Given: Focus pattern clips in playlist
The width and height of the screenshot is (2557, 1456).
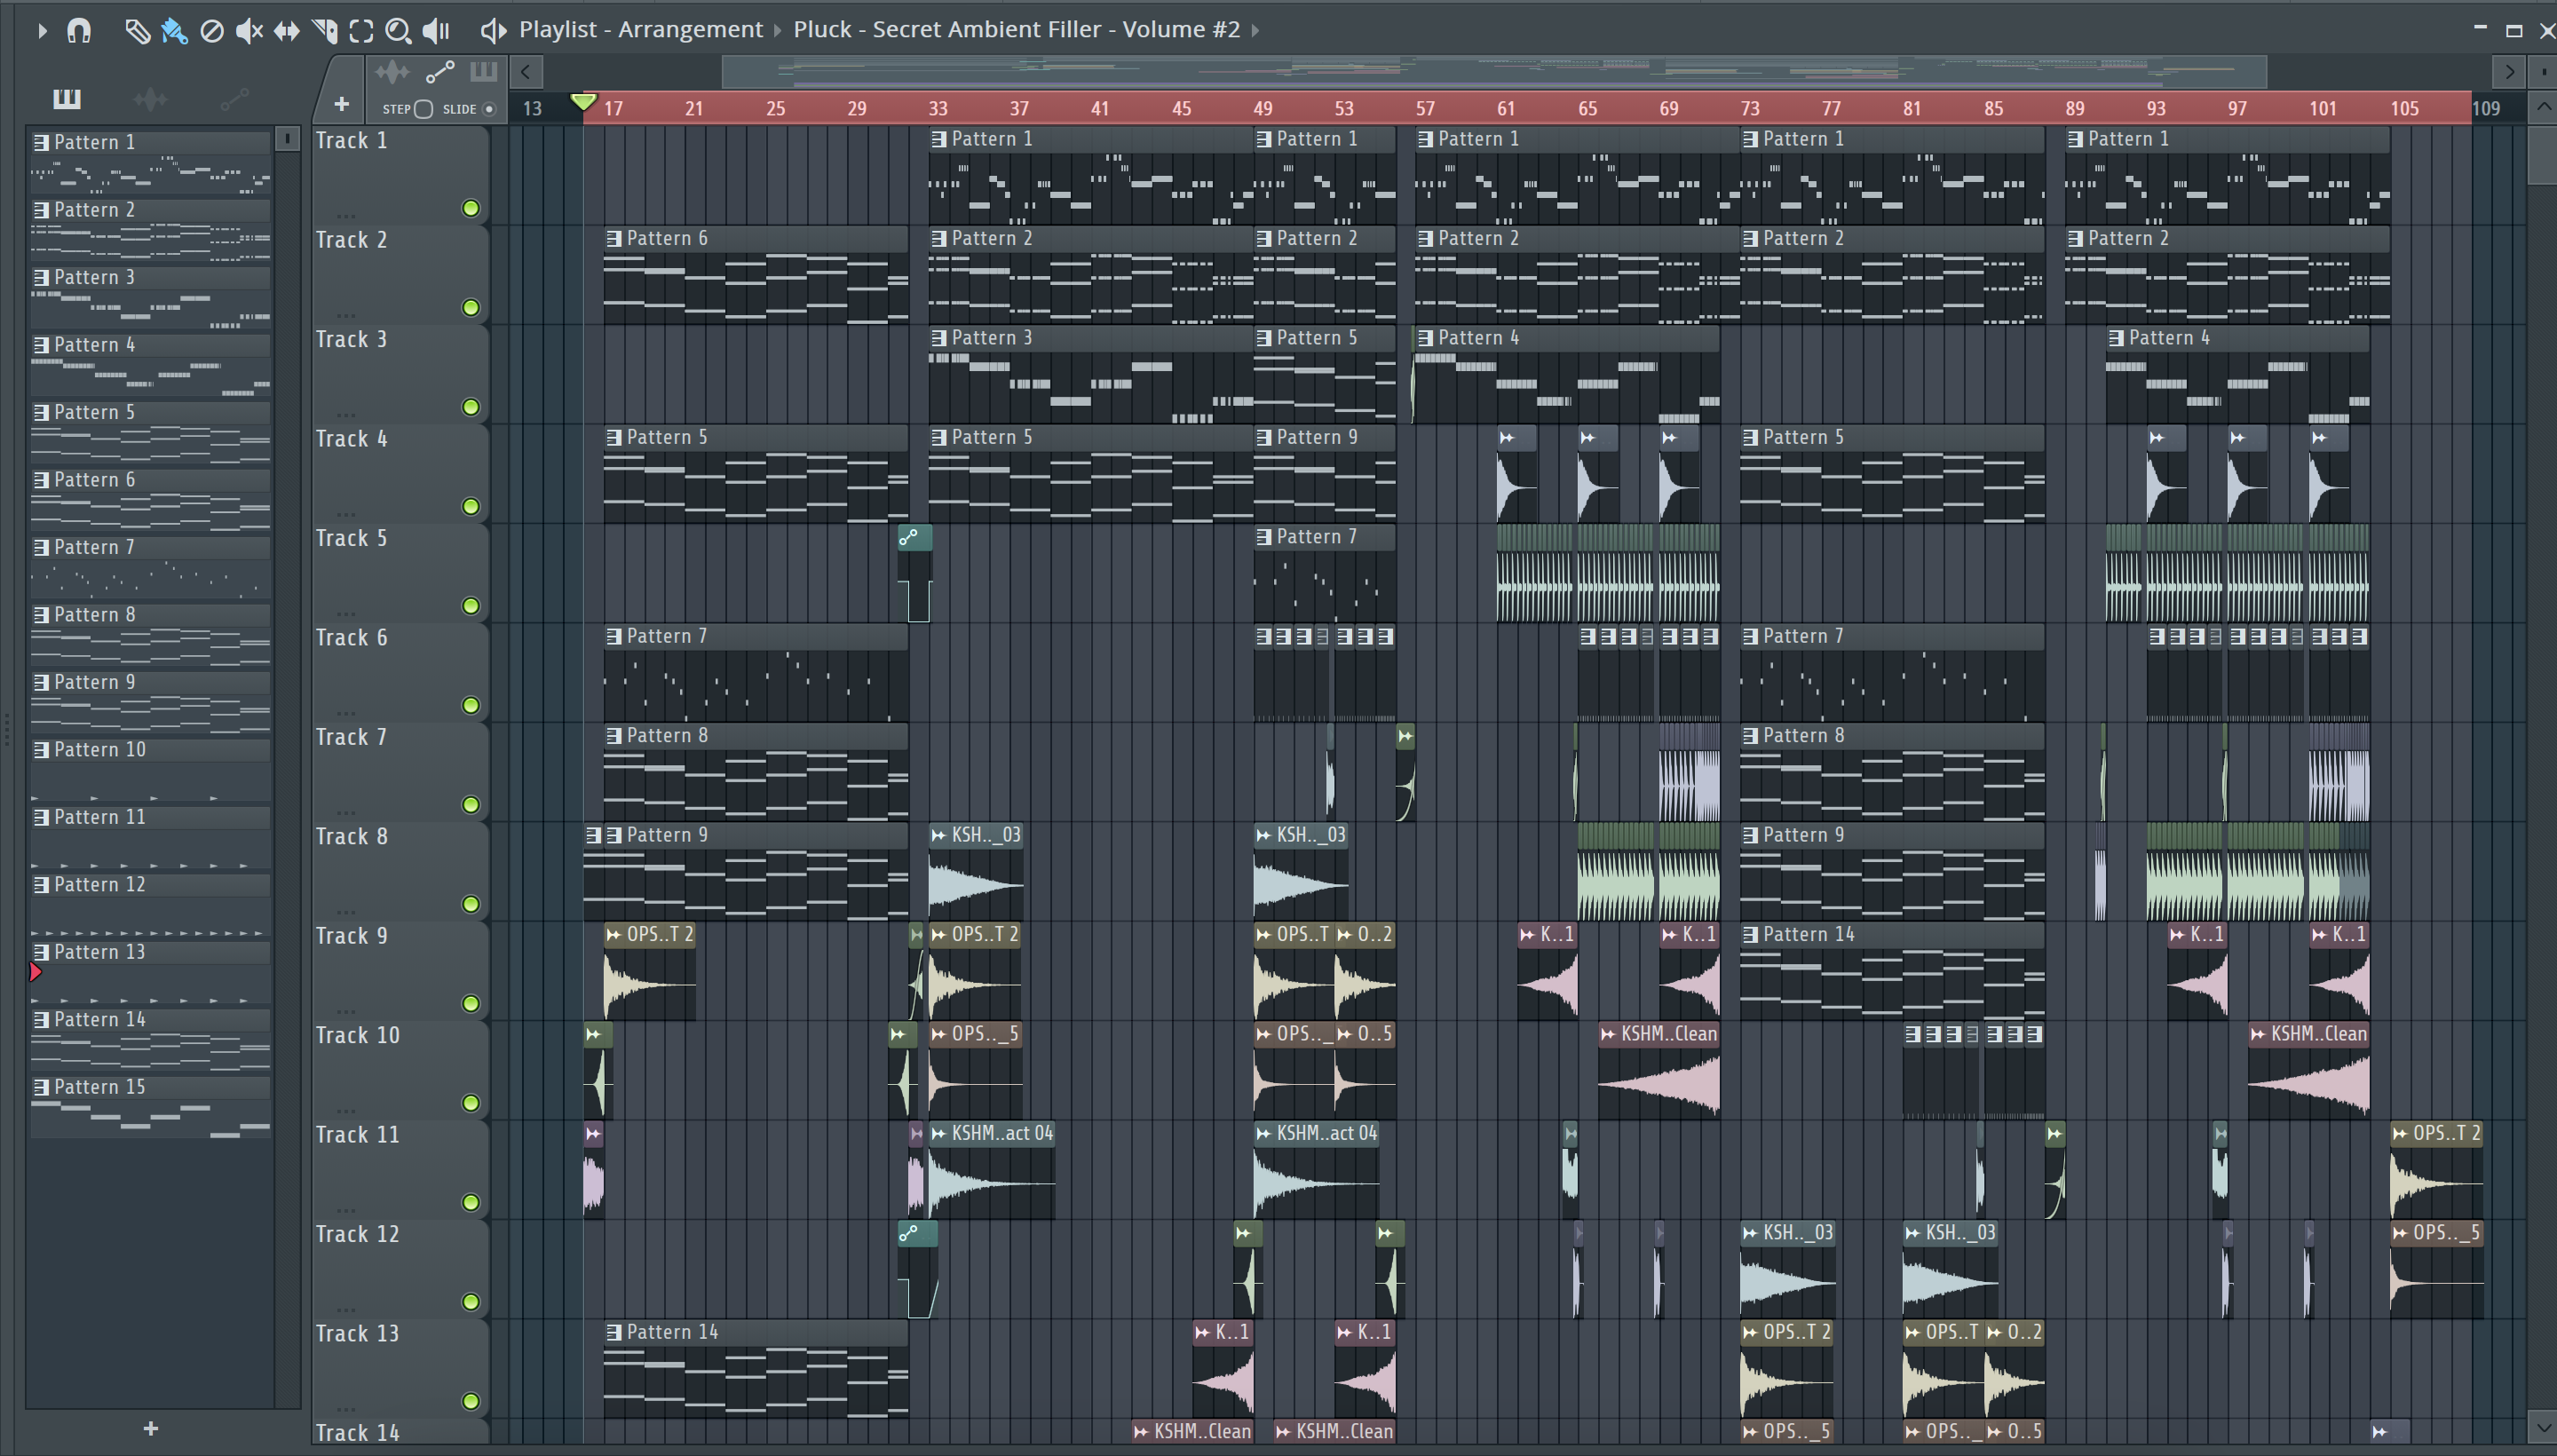Looking at the screenshot, I should point(483,72).
